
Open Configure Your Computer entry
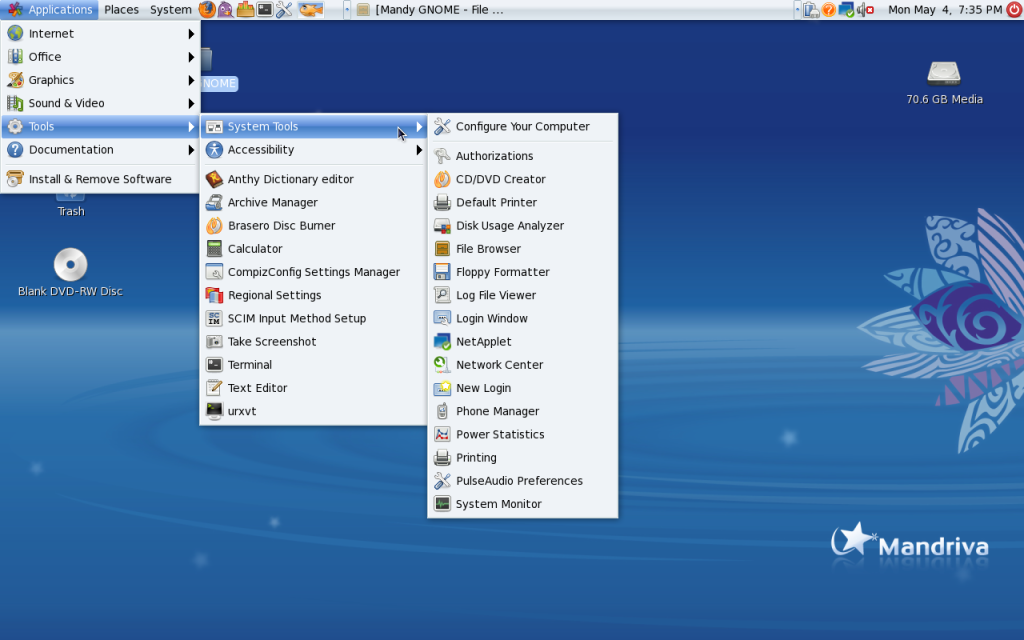click(x=522, y=127)
